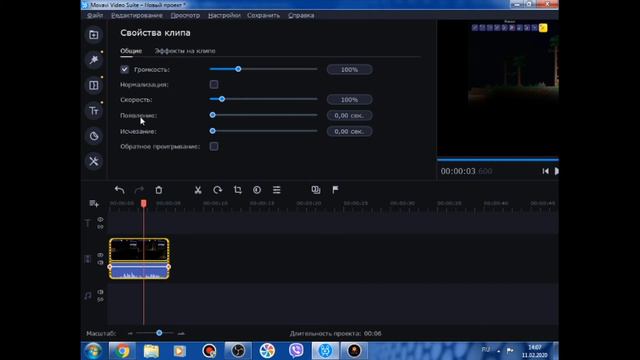
Task: Switch to the Общие tab
Action: (x=131, y=51)
